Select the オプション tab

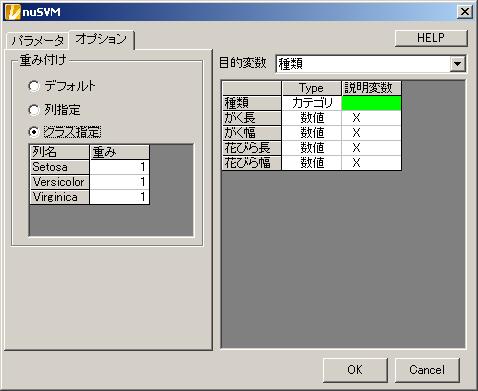click(101, 40)
